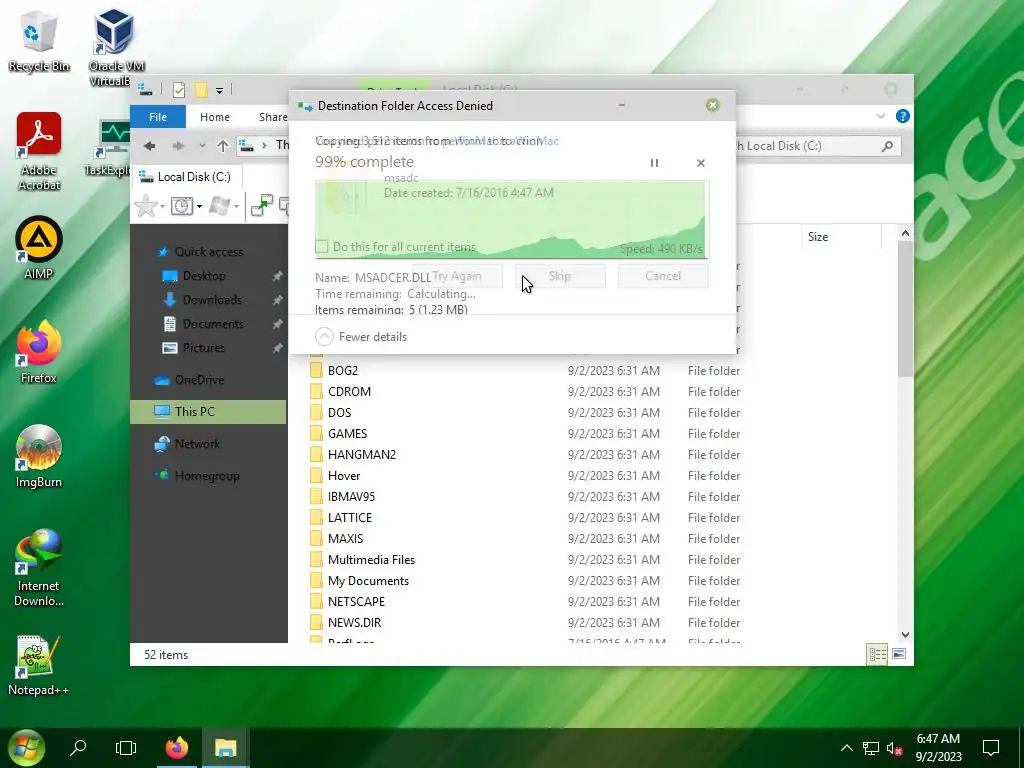
Task: Expand the ribbon with the chevron near Help
Action: tap(880, 116)
